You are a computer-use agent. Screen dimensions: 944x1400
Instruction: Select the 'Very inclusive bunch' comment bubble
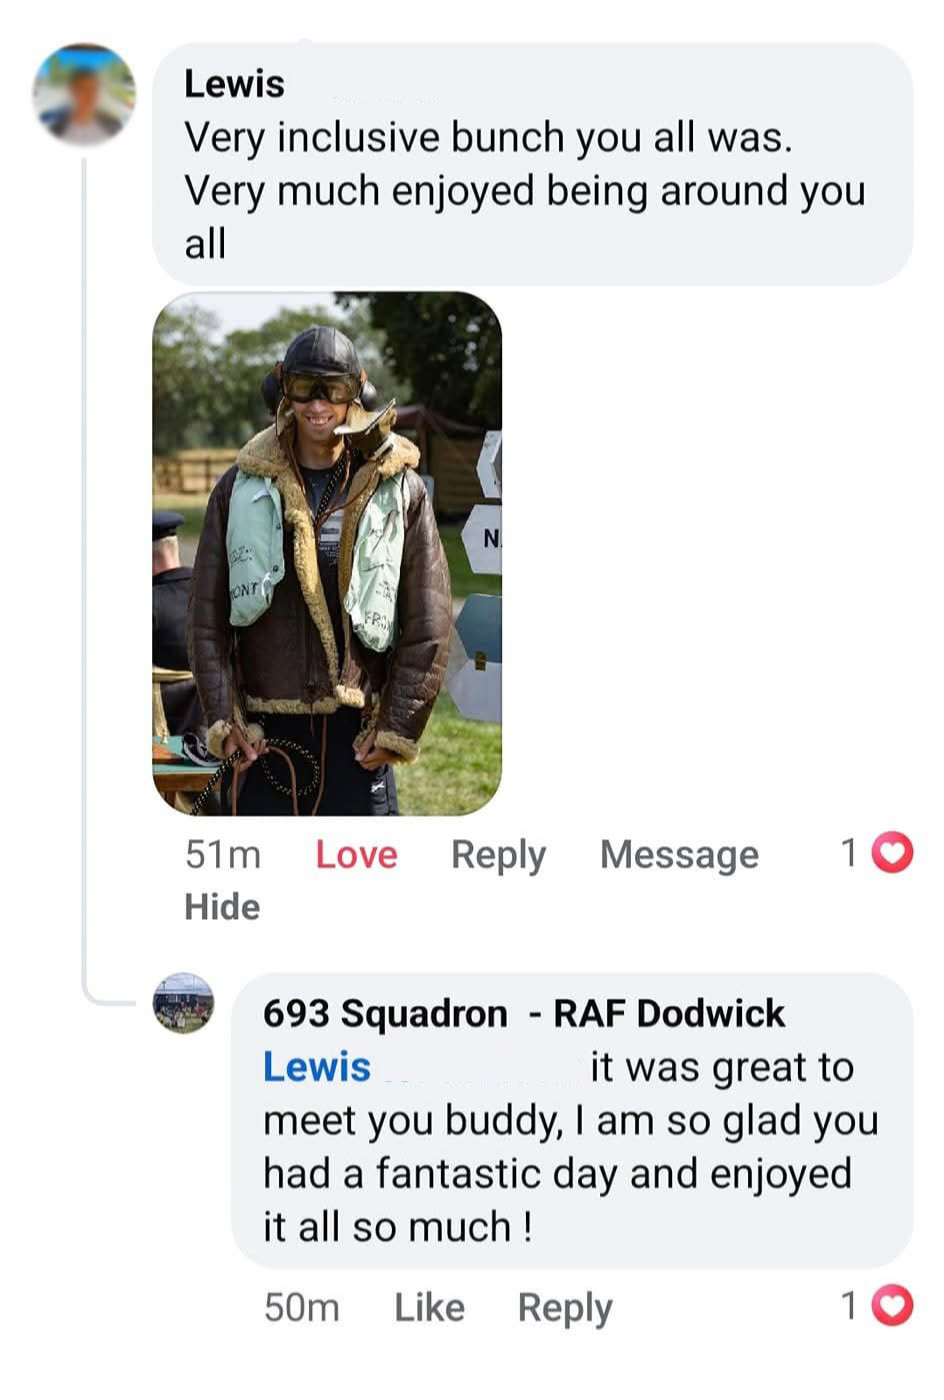[x=532, y=164]
